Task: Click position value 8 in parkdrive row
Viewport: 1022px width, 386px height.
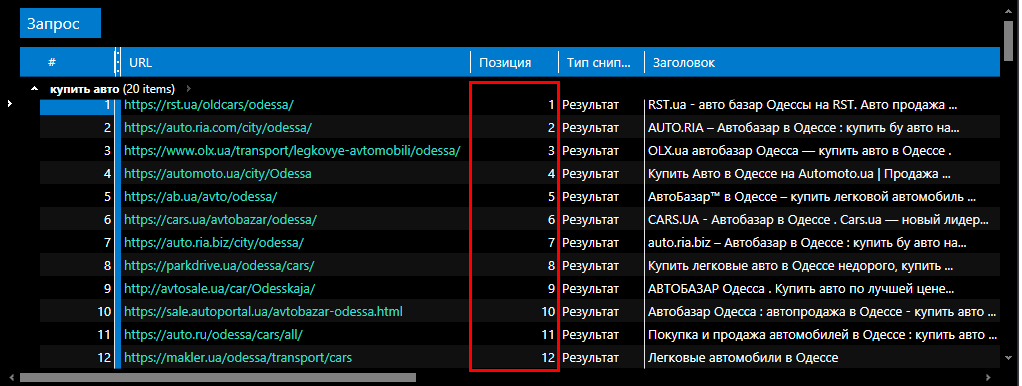Action: pyautogui.click(x=551, y=266)
